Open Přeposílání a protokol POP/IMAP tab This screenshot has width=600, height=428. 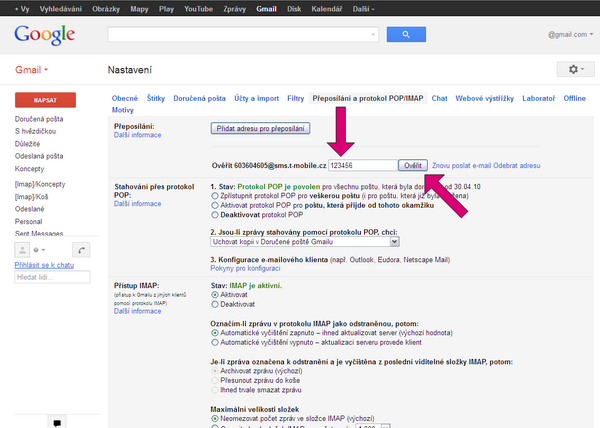point(368,98)
